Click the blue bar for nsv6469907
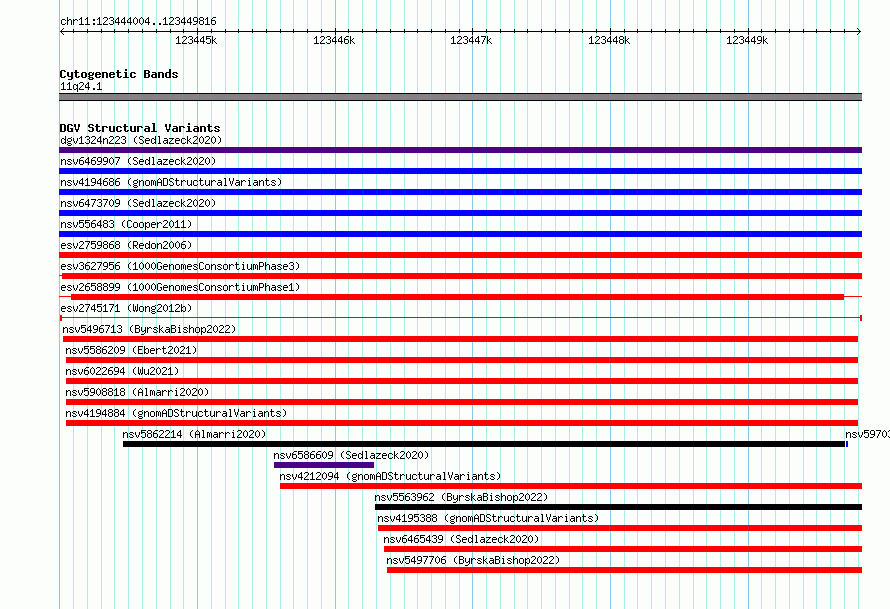This screenshot has width=890, height=609. 460,171
